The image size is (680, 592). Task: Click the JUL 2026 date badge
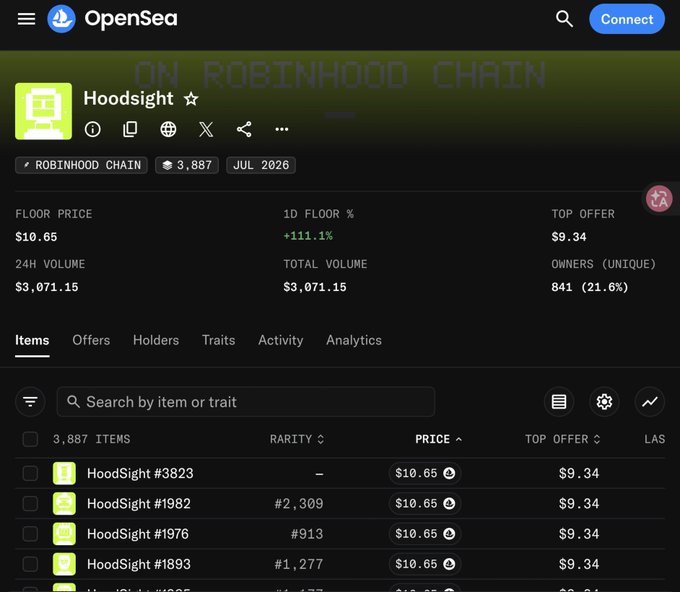point(261,165)
